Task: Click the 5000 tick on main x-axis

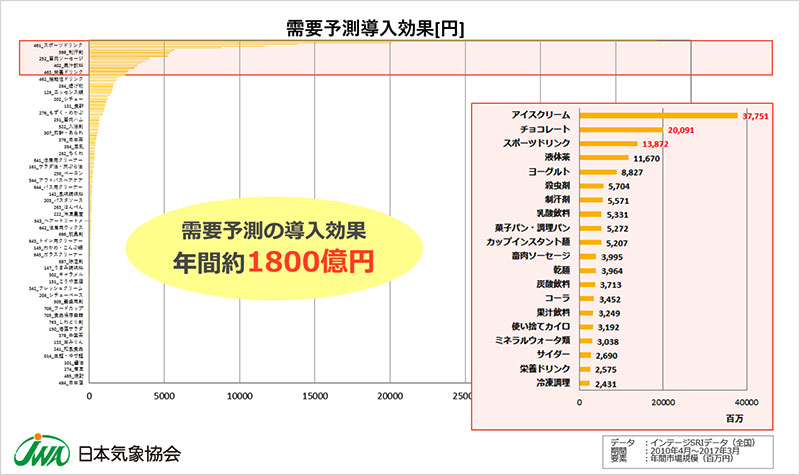Action: [x=165, y=396]
